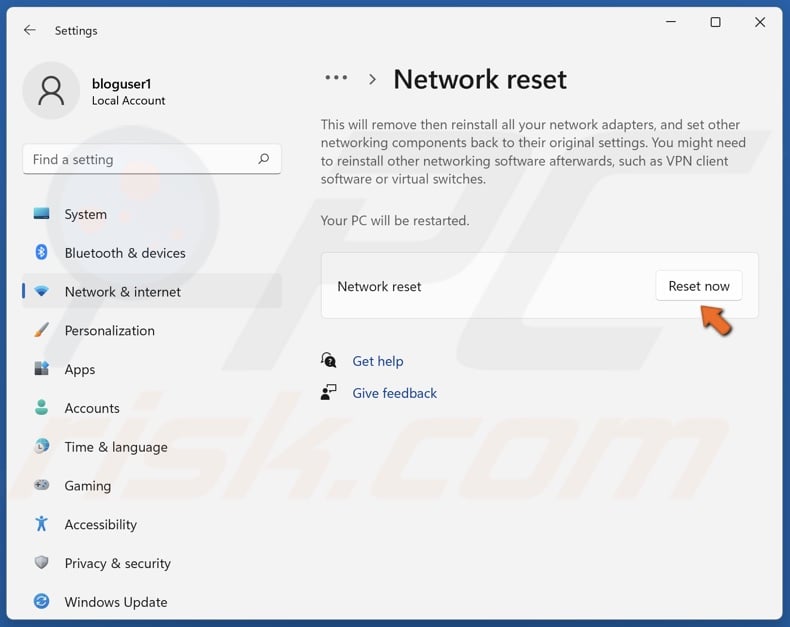The width and height of the screenshot is (790, 627).
Task: Open Personalization settings
Action: pos(152,331)
